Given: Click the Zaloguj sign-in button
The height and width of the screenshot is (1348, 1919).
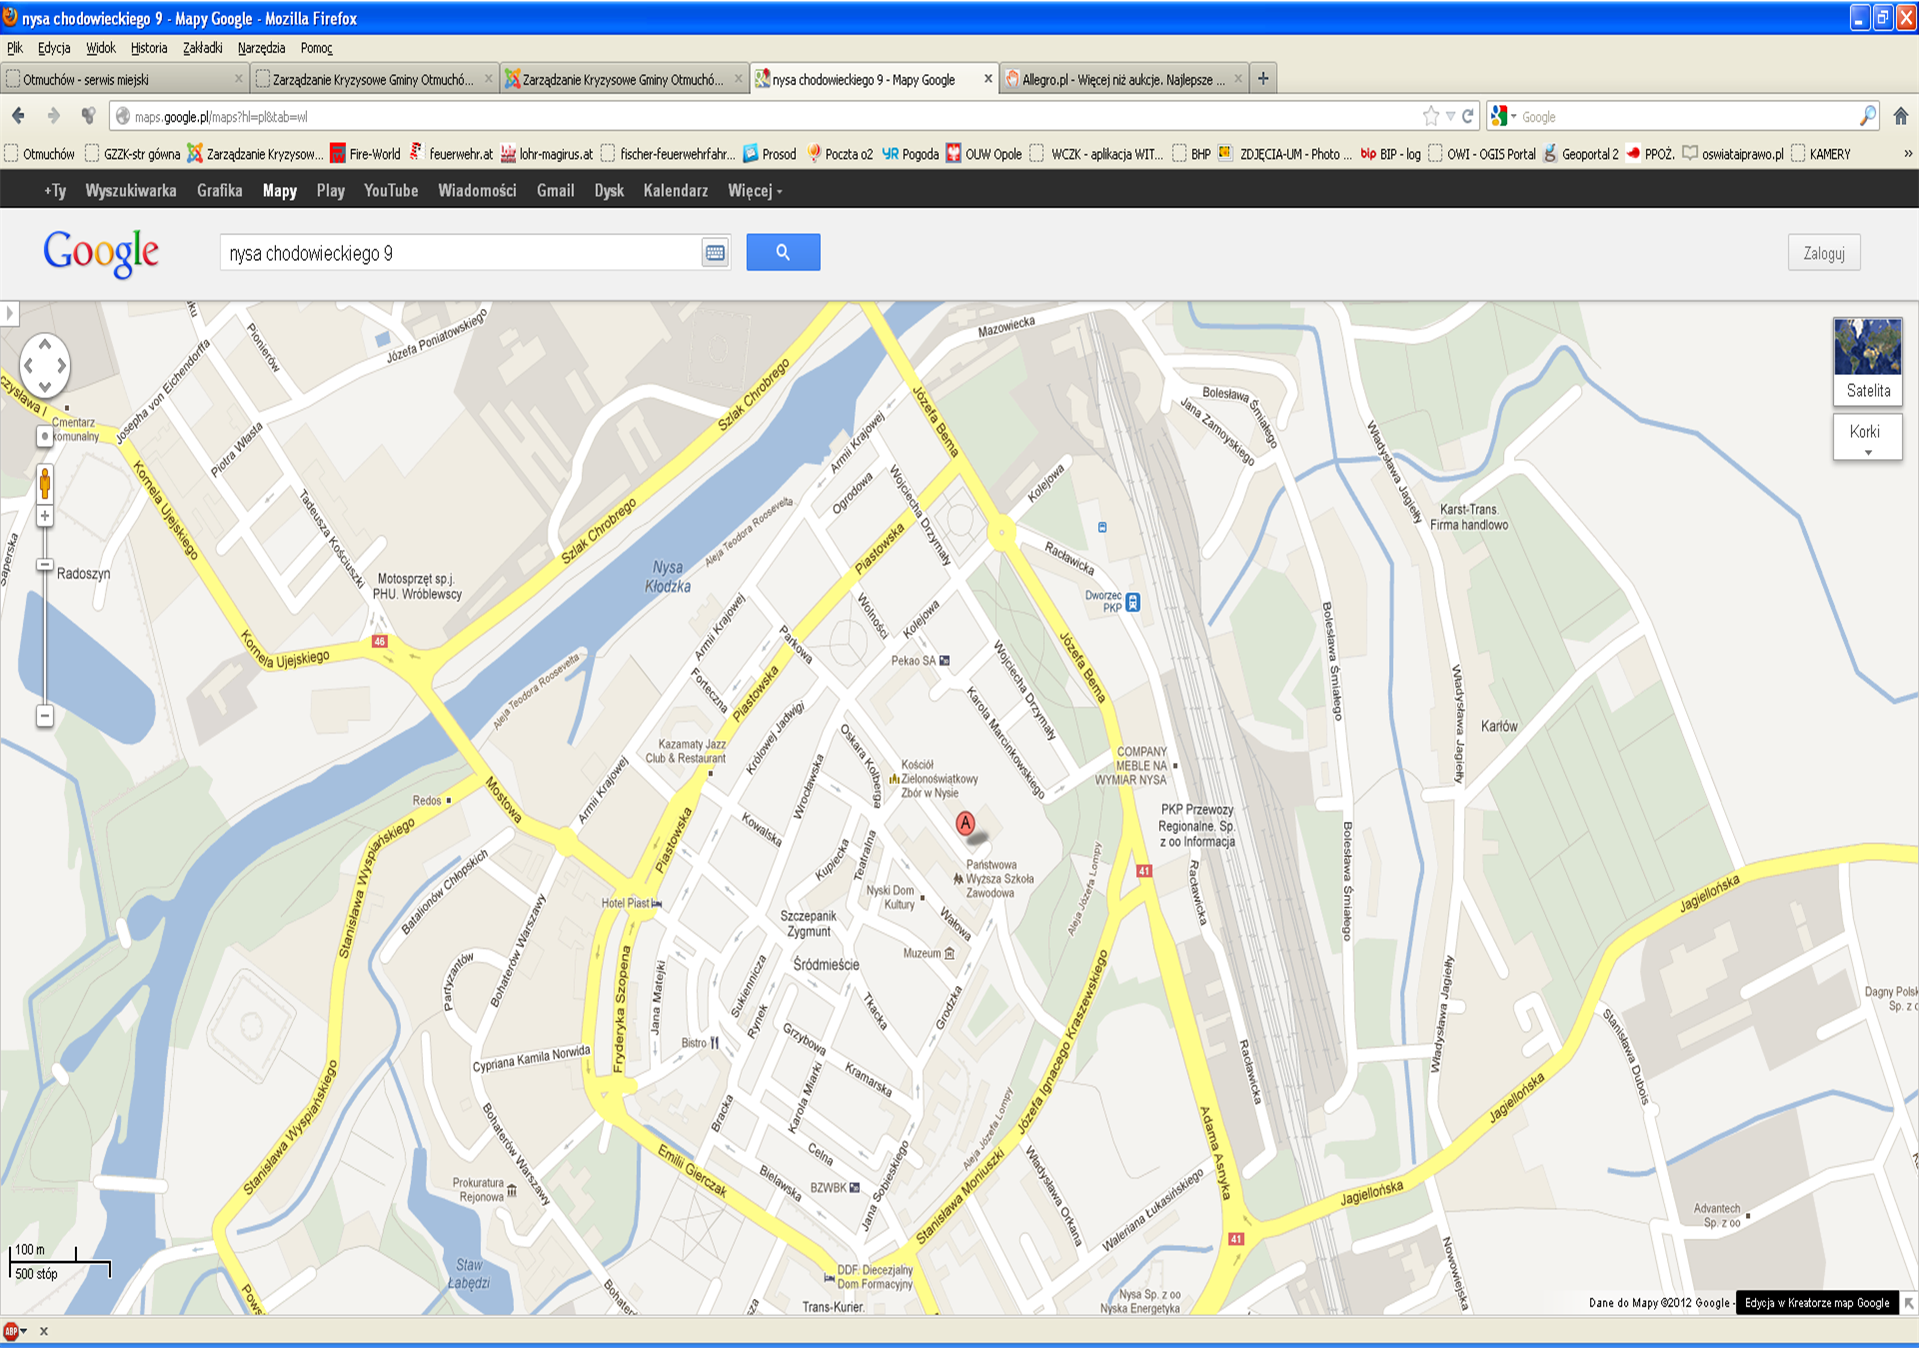Looking at the screenshot, I should click(x=1823, y=253).
